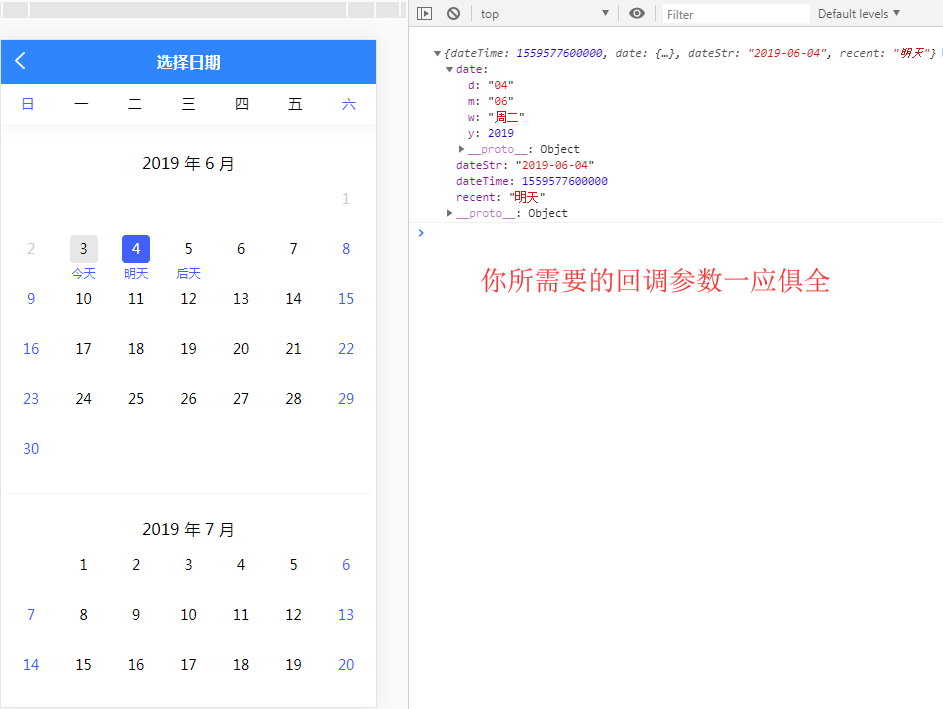The image size is (943, 709).
Task: Click the back arrow in calendar header
Action: click(x=21, y=61)
